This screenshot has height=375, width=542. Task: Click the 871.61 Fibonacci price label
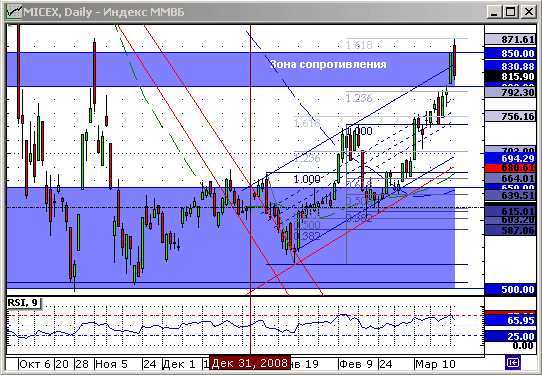tap(510, 39)
